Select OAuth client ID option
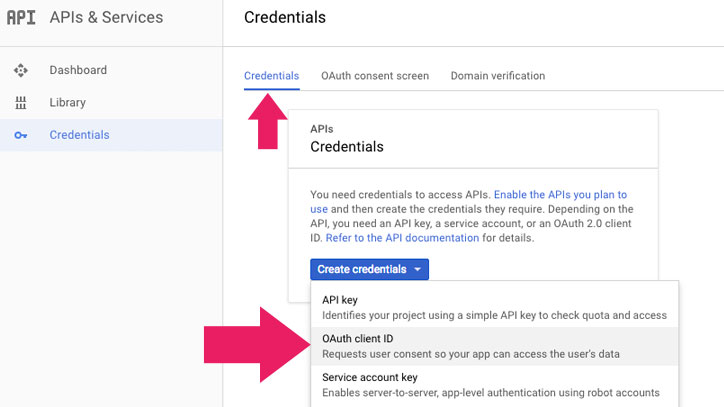The height and width of the screenshot is (407, 724). coord(357,339)
